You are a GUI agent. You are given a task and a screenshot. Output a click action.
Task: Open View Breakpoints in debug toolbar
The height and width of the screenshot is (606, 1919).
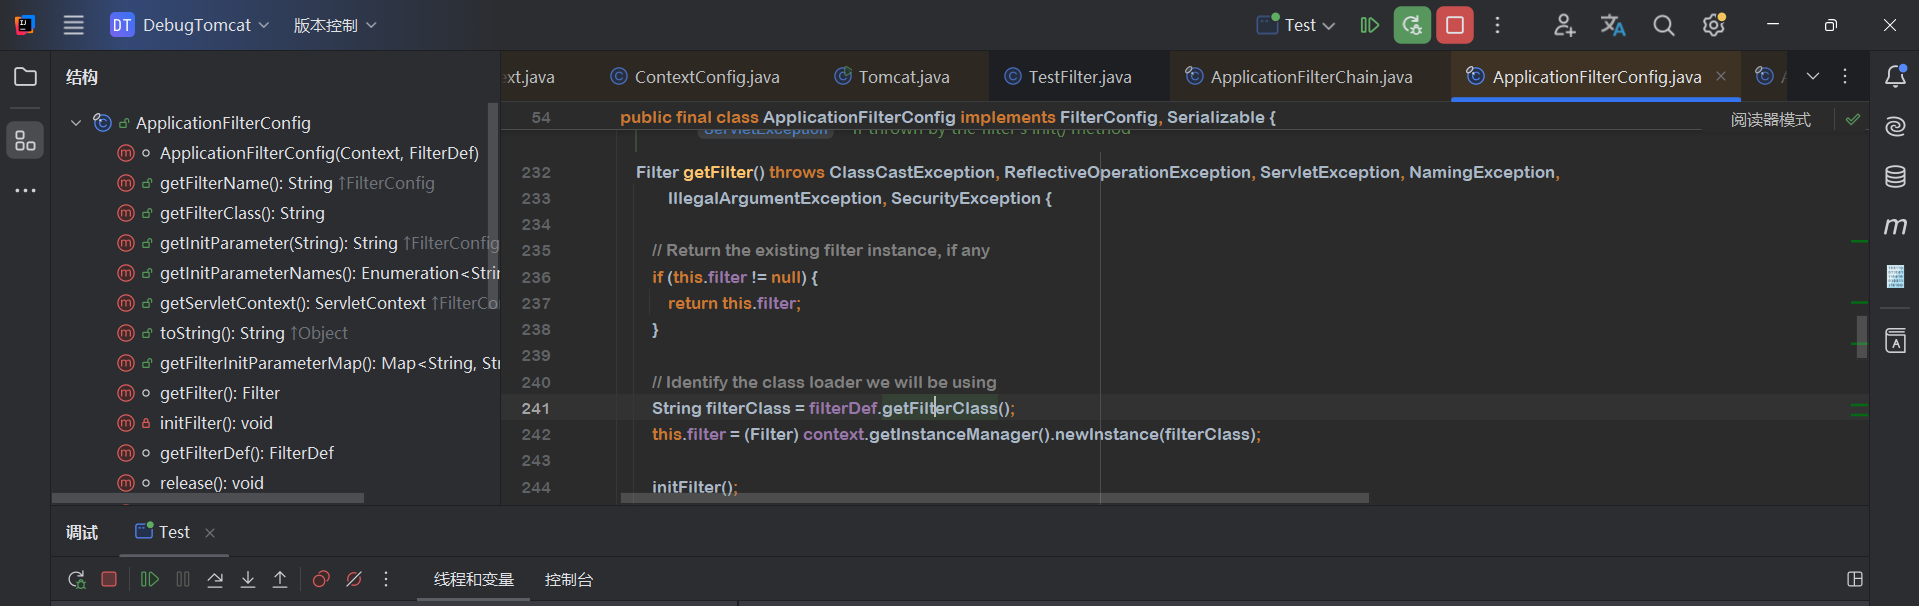click(321, 580)
